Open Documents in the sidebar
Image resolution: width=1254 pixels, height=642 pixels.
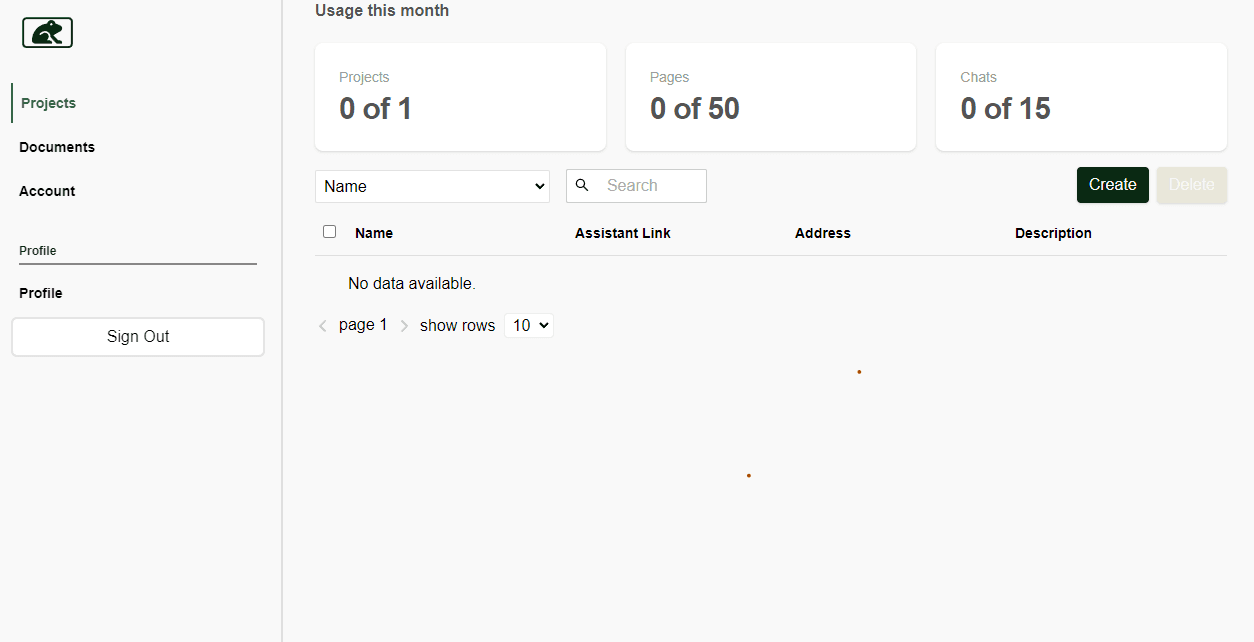(57, 147)
